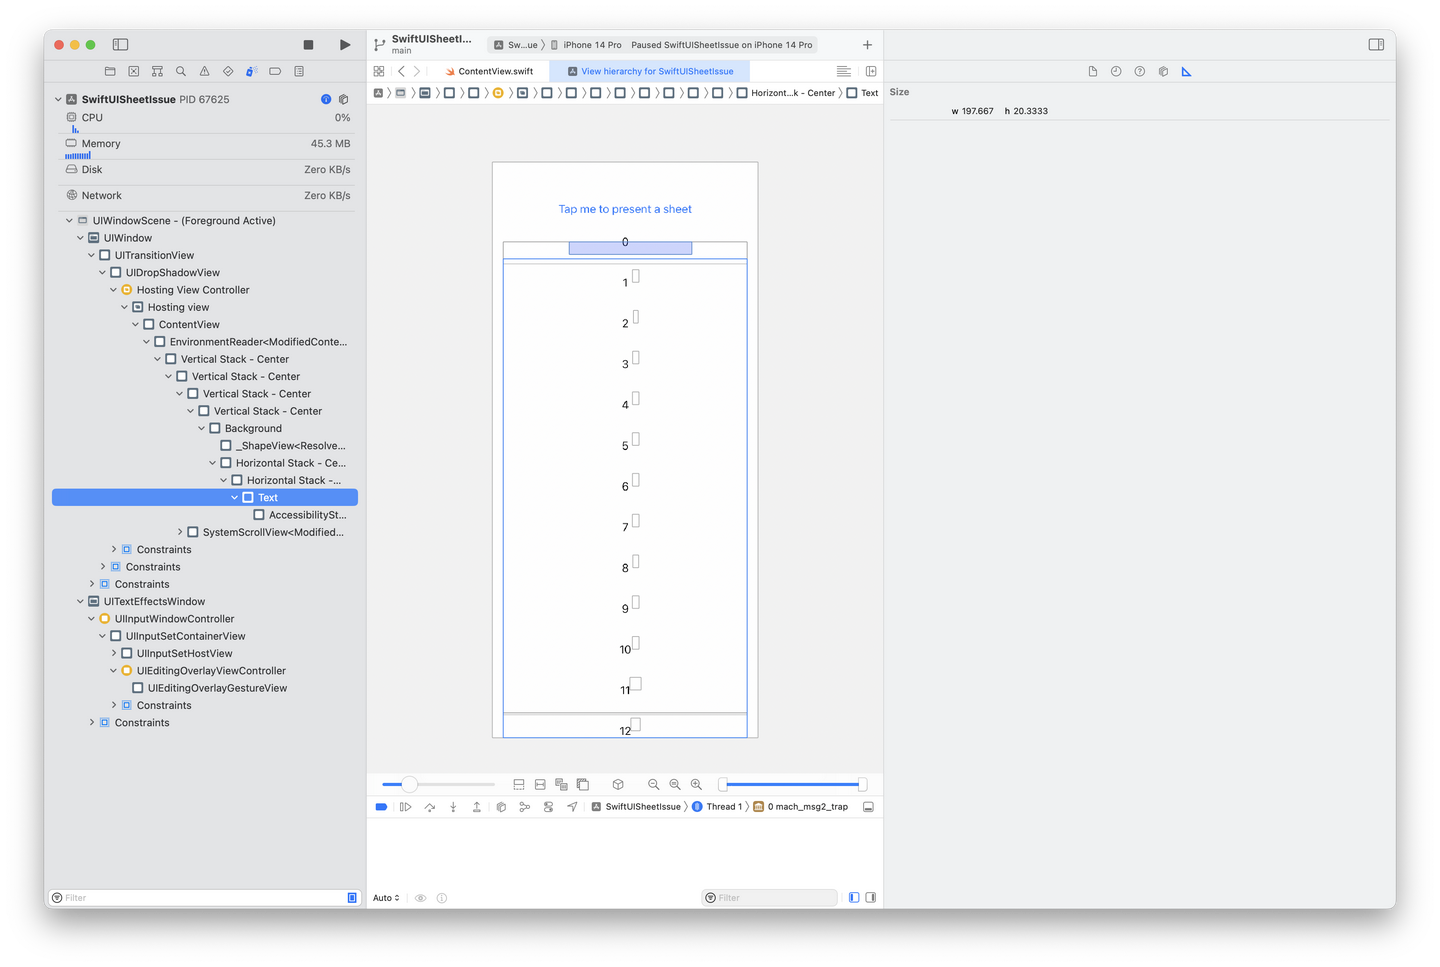The image size is (1440, 967).
Task: Click the 3D orient cube above the debug bar
Action: pos(619,784)
